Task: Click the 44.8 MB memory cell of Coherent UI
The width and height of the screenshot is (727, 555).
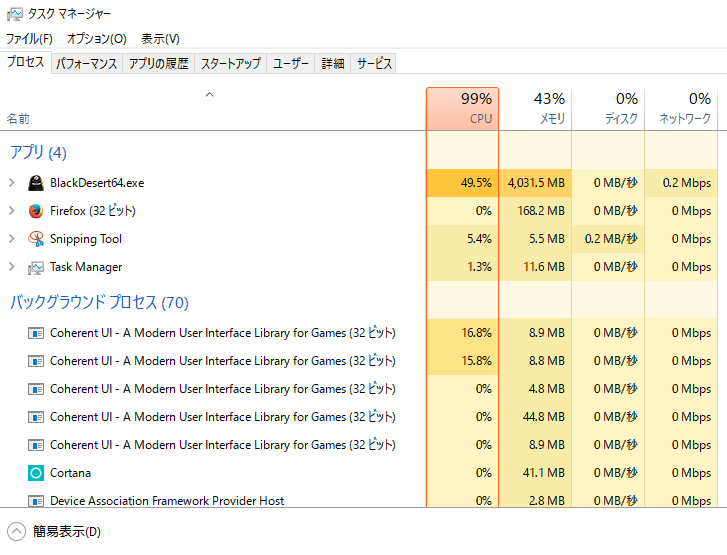Action: [x=535, y=417]
